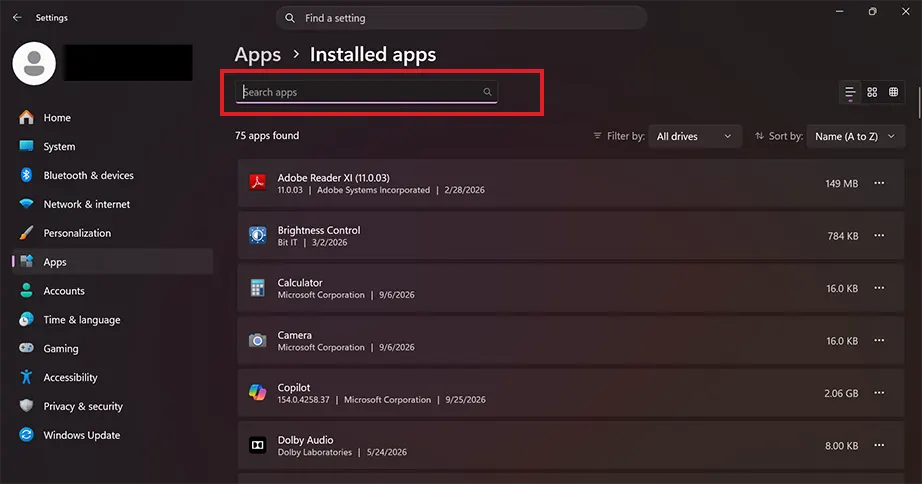The width and height of the screenshot is (922, 484).
Task: Click the Dolby Audio app icon
Action: point(258,445)
